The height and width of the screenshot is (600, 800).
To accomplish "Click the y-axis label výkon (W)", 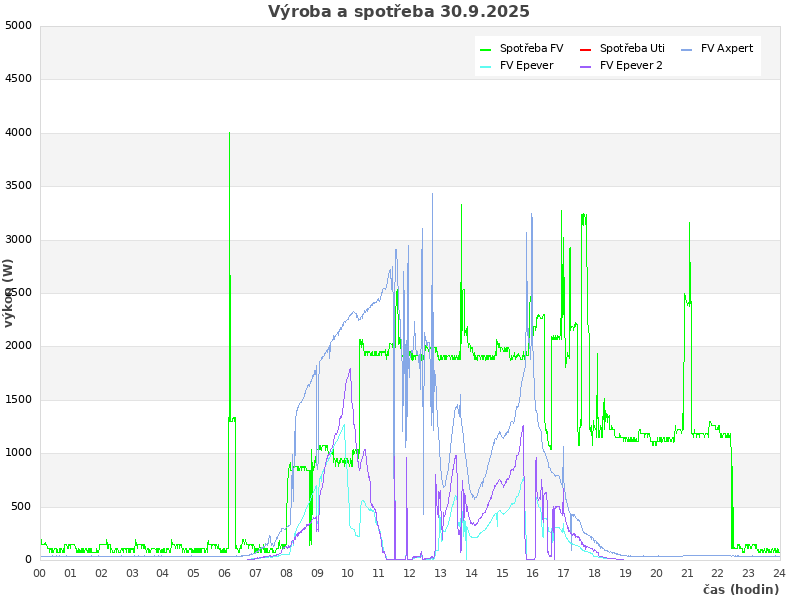I will (9, 292).
